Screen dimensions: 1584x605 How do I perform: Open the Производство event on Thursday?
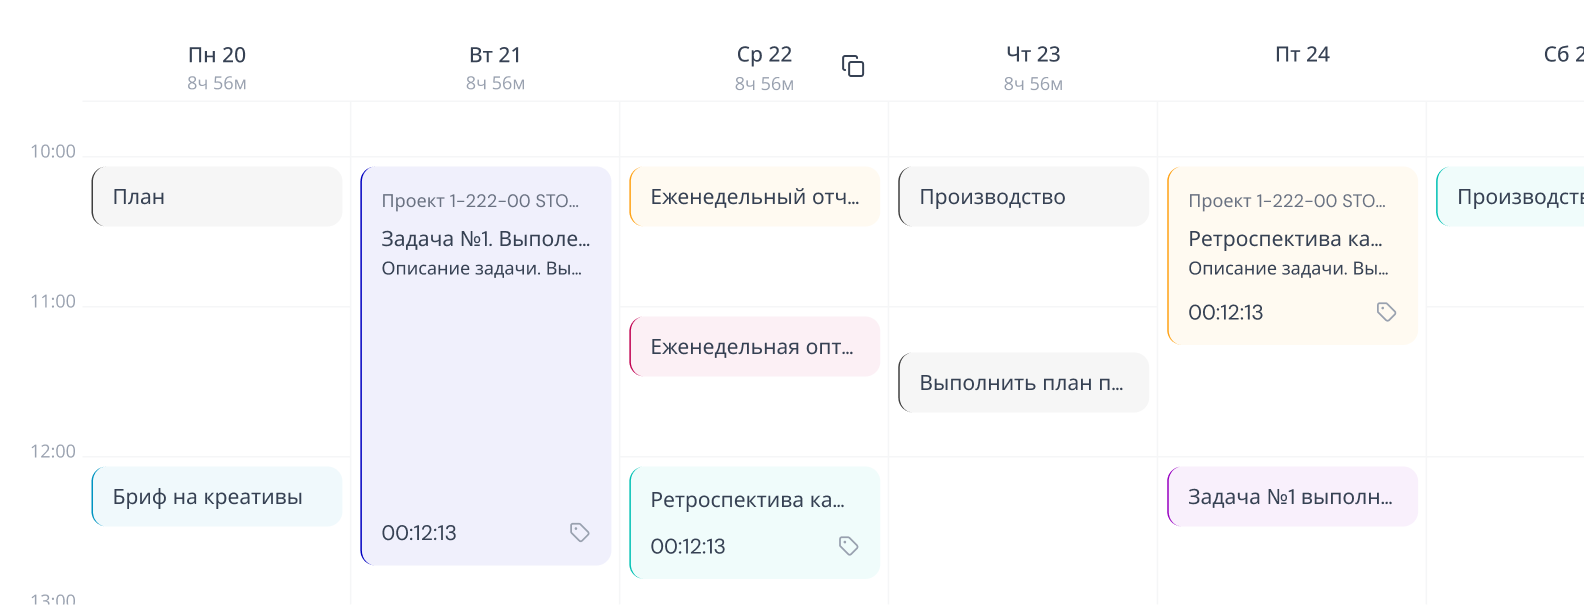point(1023,196)
